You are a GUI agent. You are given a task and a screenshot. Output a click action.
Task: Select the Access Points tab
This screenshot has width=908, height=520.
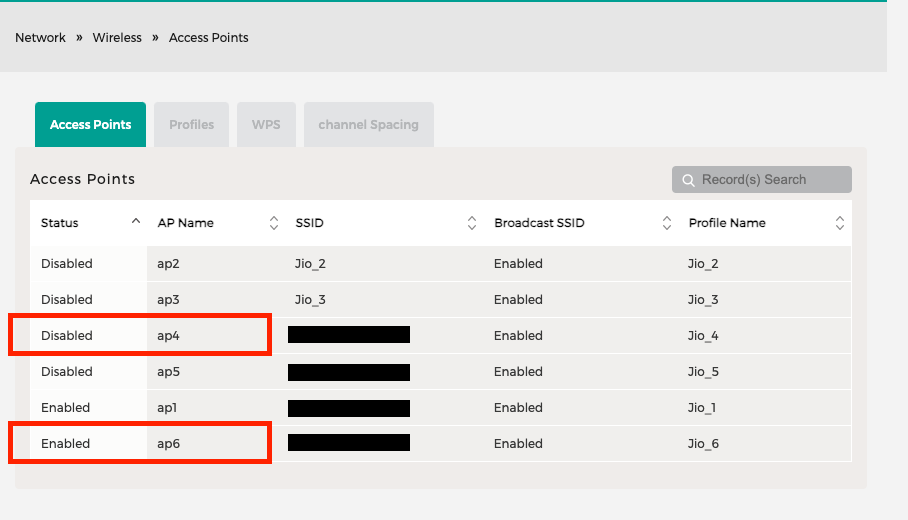click(x=90, y=124)
